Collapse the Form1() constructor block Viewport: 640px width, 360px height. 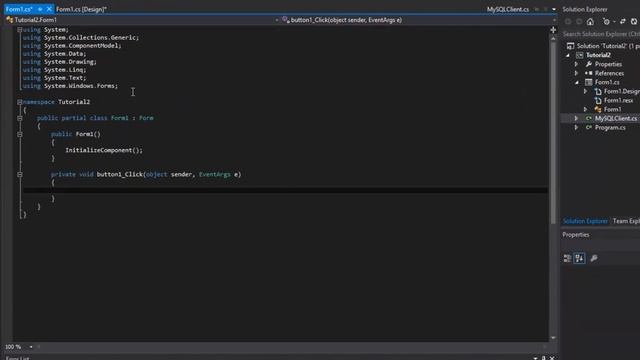point(20,134)
